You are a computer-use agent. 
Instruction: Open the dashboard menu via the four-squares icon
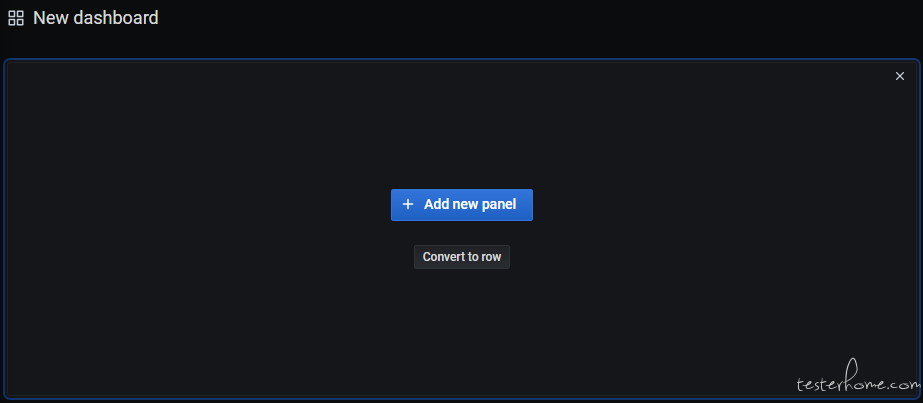coord(16,18)
